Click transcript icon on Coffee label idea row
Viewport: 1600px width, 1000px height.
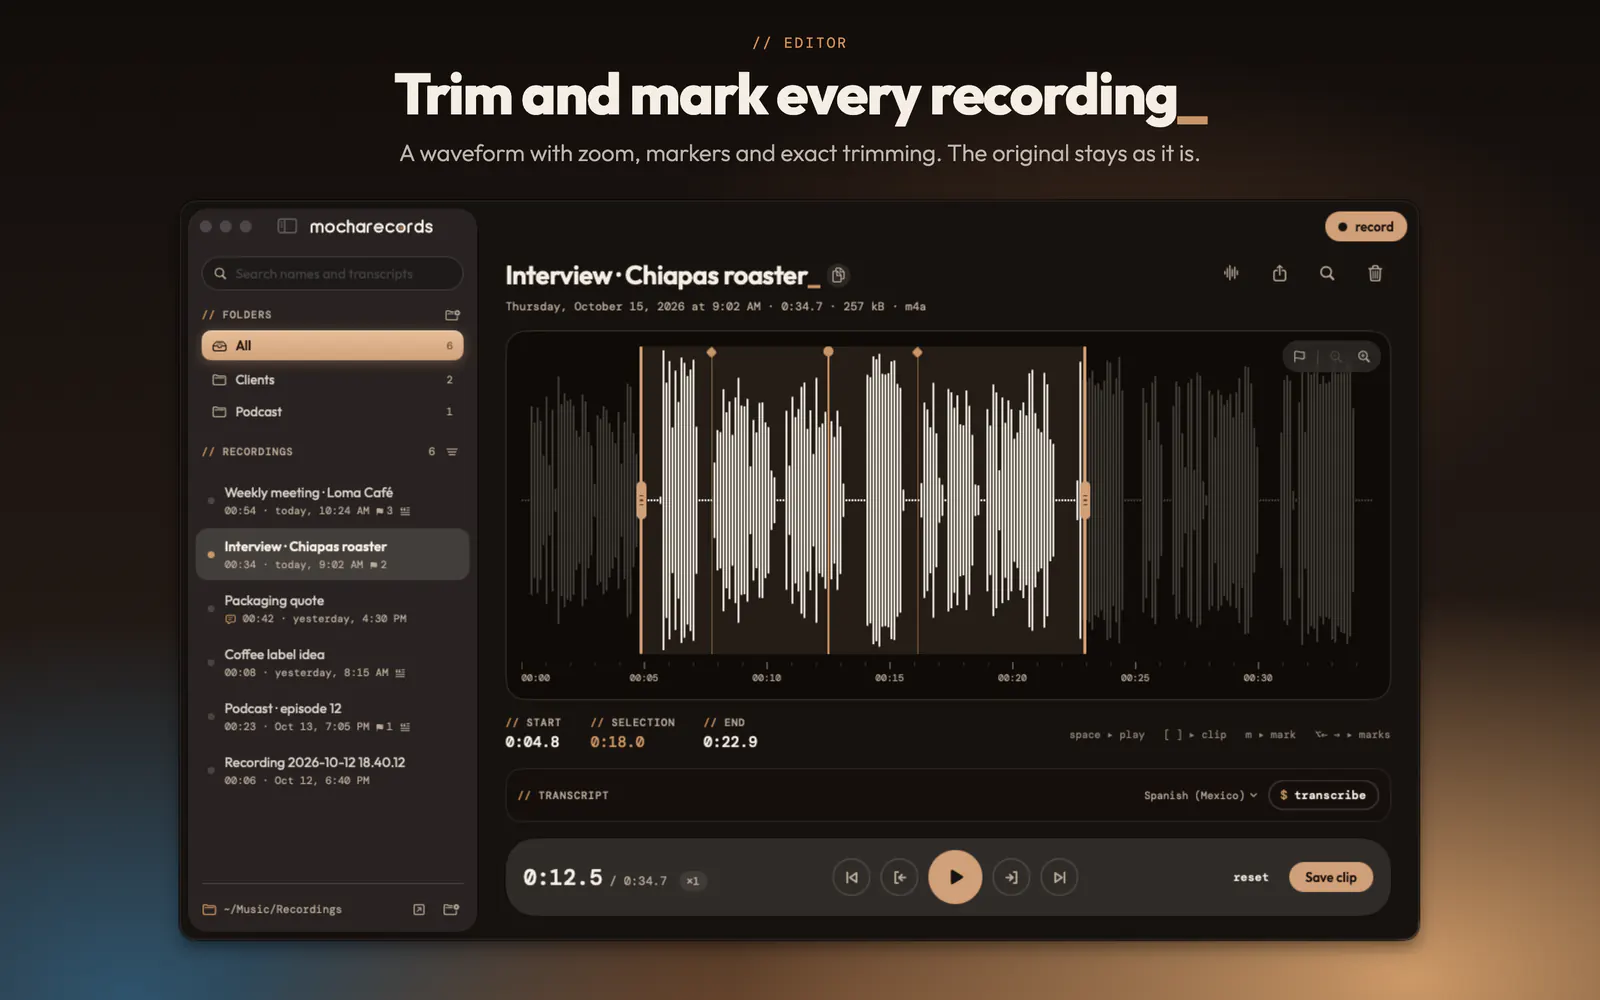[x=400, y=673]
